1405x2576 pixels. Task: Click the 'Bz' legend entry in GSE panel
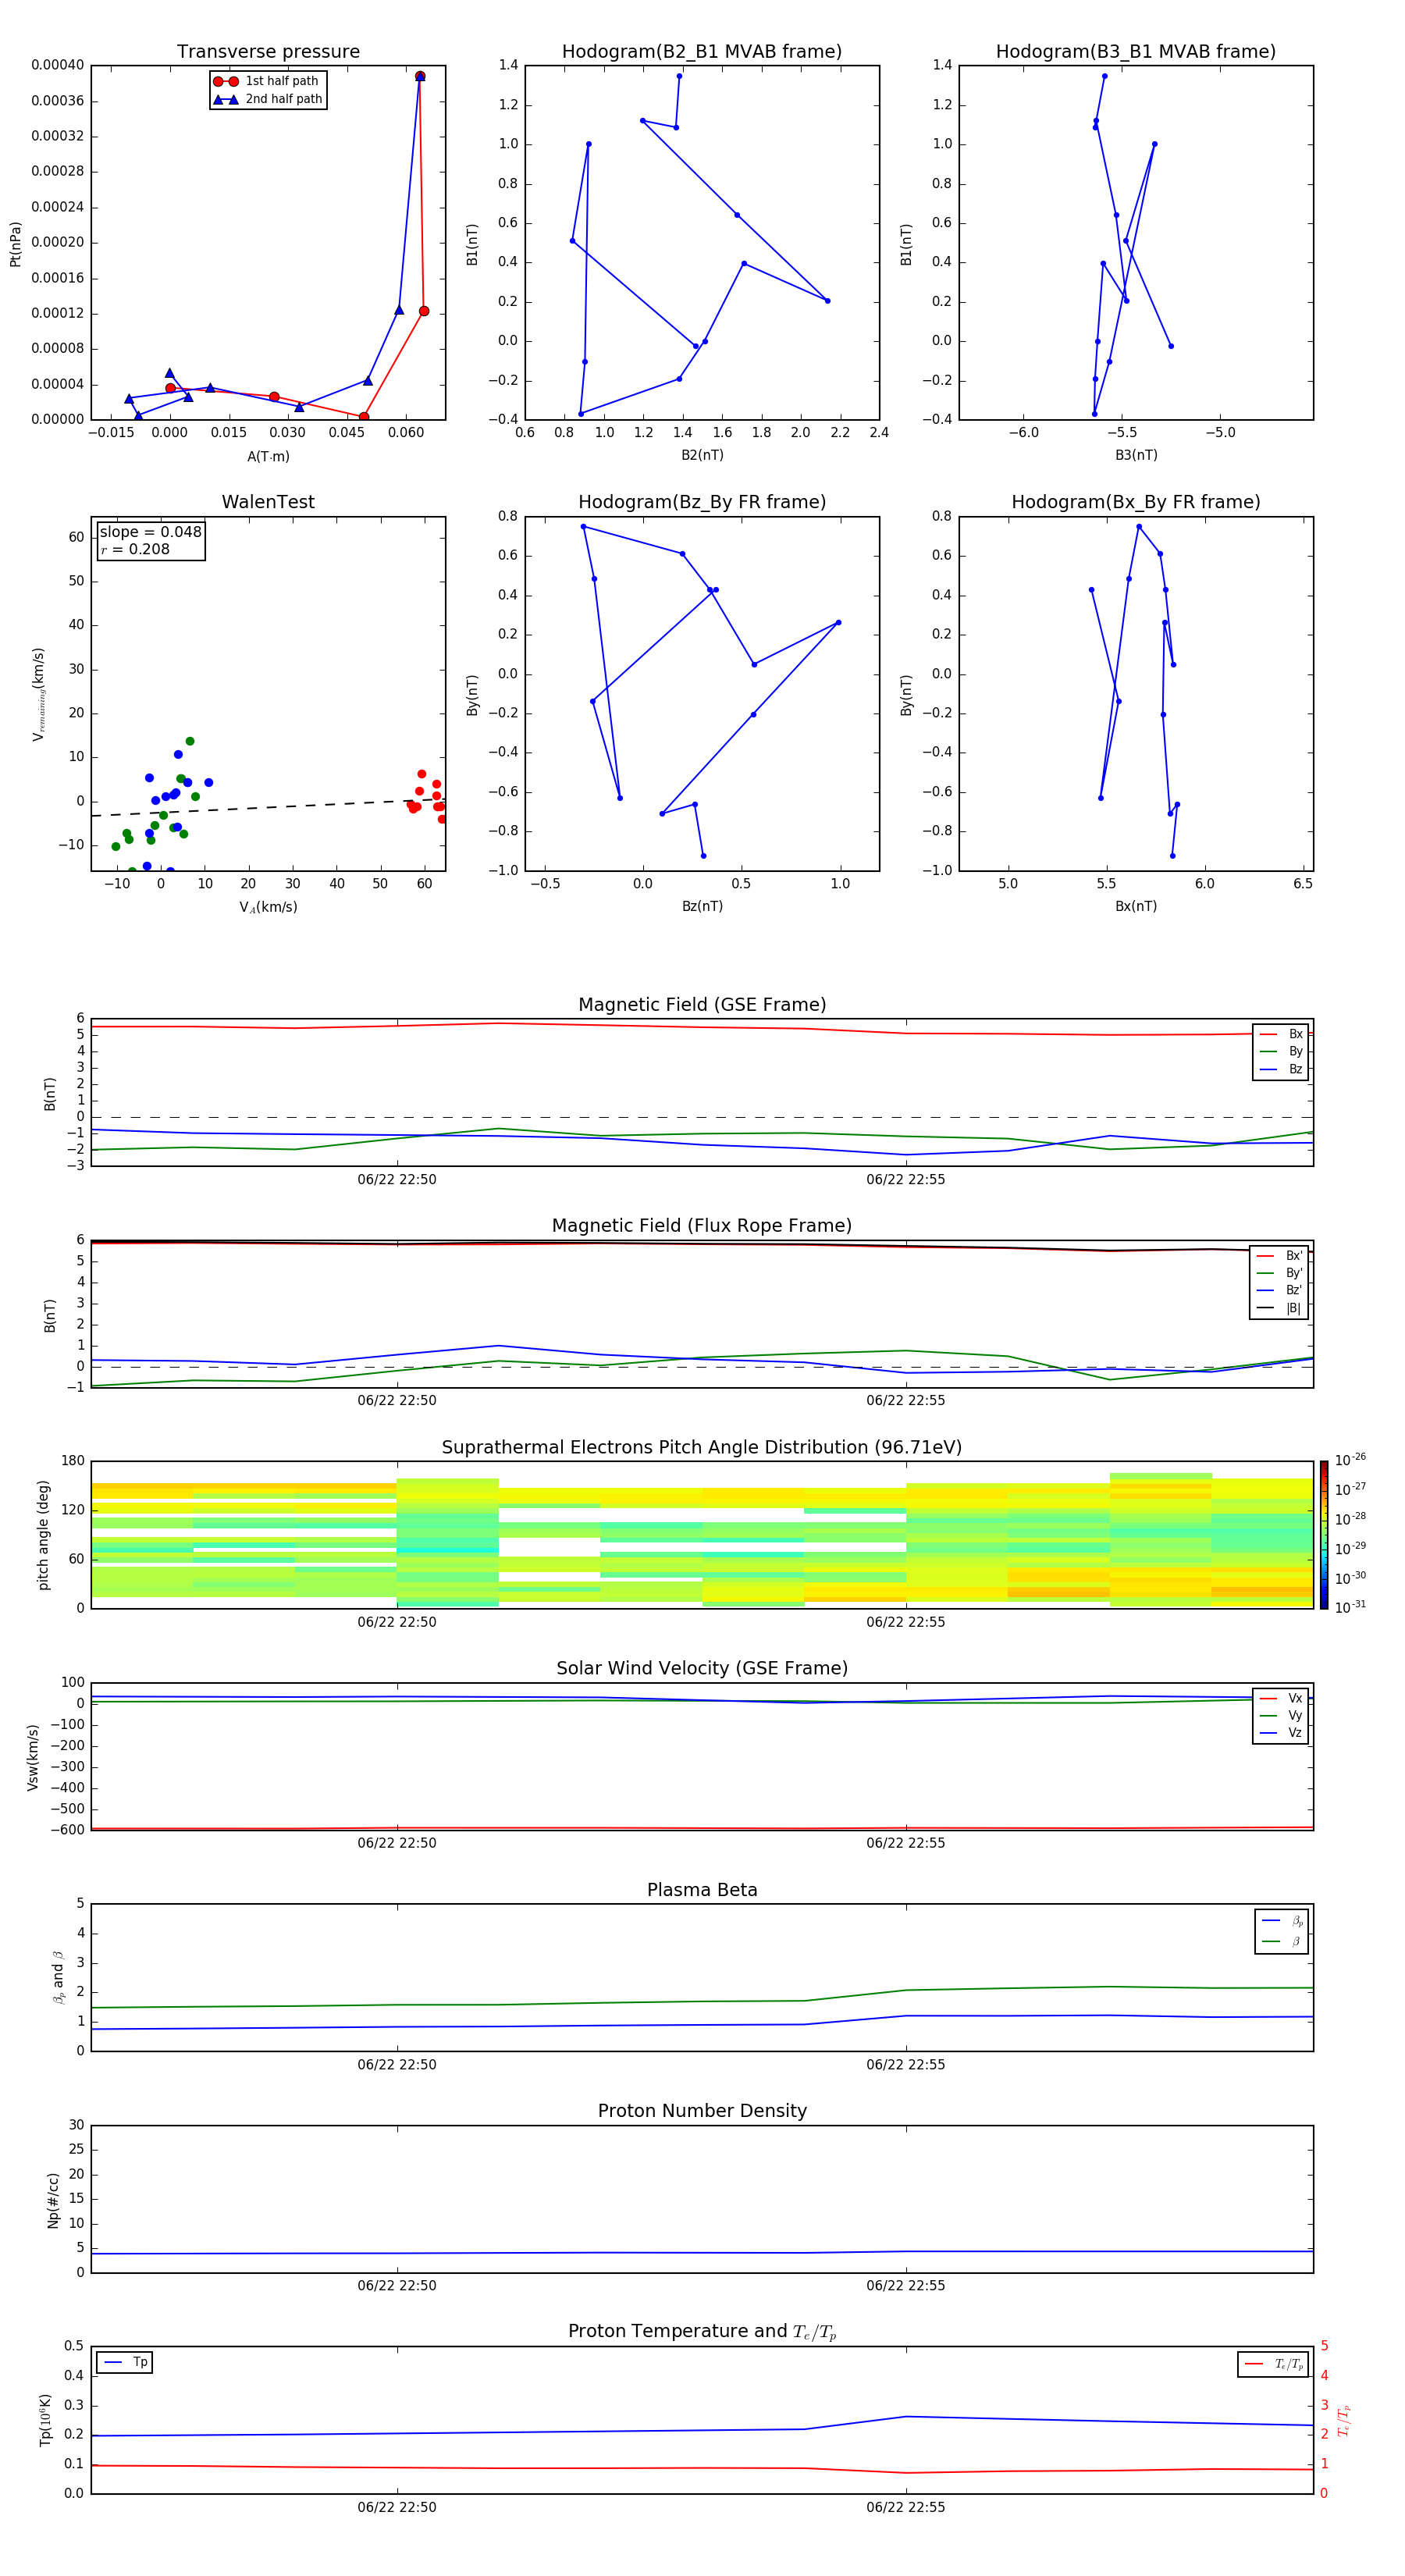(1281, 1070)
